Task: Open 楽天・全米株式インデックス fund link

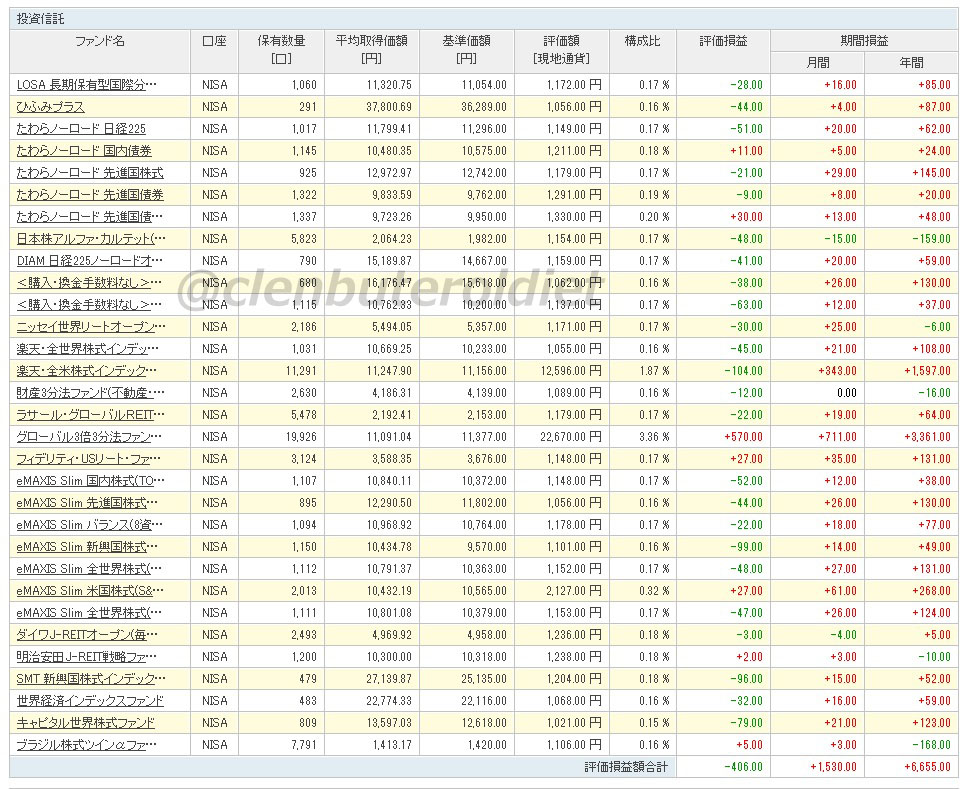Action: pyautogui.click(x=87, y=371)
